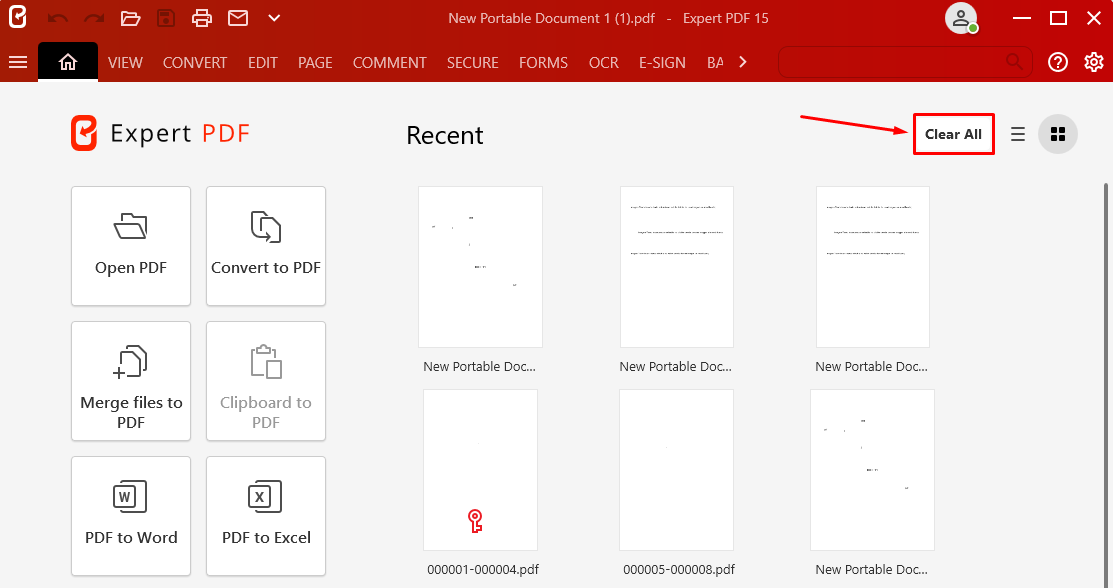1113x588 pixels.
Task: Expand the quick access toolbar dropdown arrow
Action: click(x=274, y=18)
